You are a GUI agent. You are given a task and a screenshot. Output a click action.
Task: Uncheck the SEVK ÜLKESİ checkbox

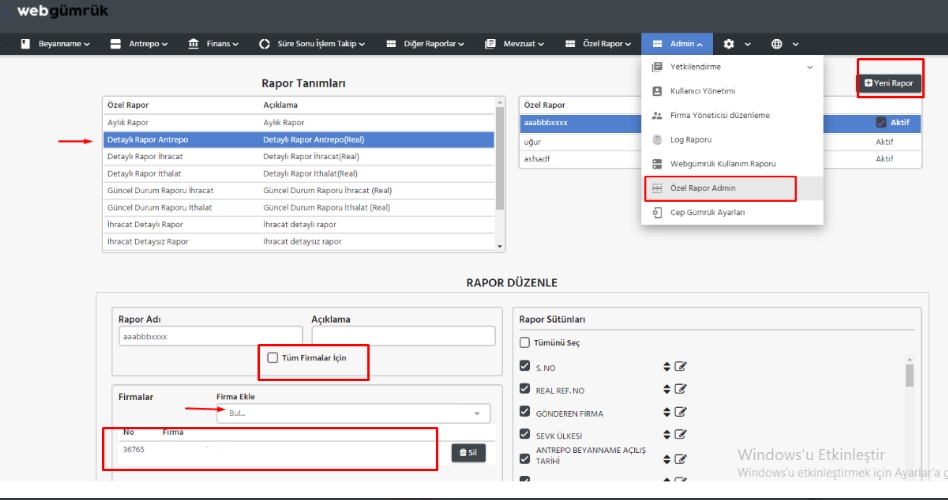(525, 434)
